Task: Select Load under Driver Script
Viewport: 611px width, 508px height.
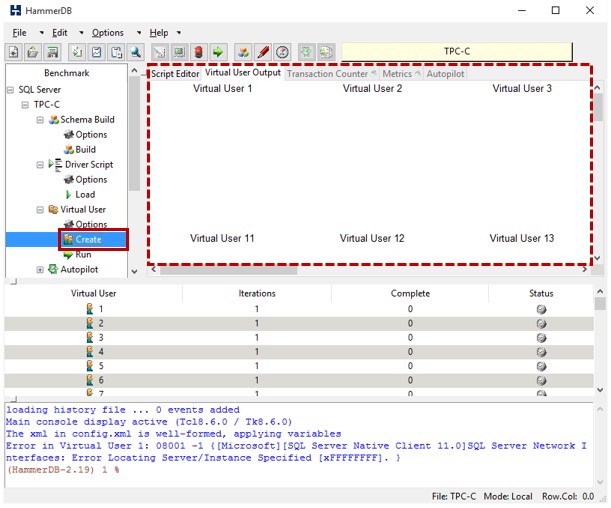Action: pos(85,195)
